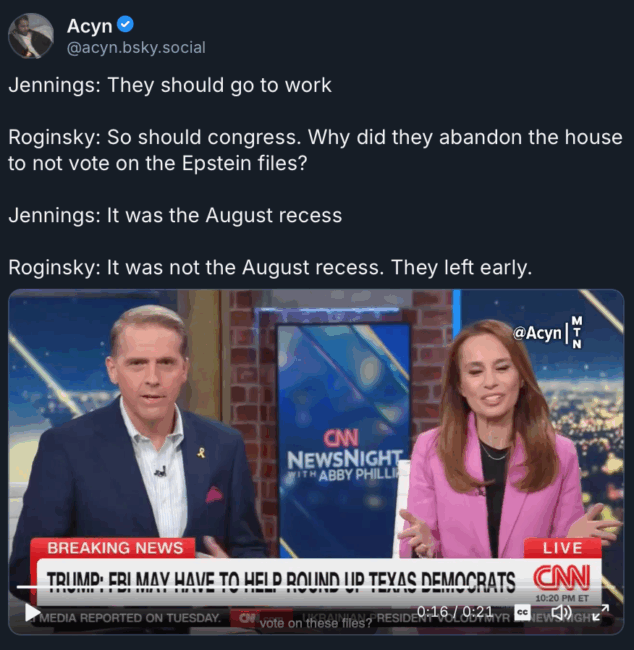The width and height of the screenshot is (634, 650).
Task: Click the 'vote on these files?' caption
Action: pos(316,623)
